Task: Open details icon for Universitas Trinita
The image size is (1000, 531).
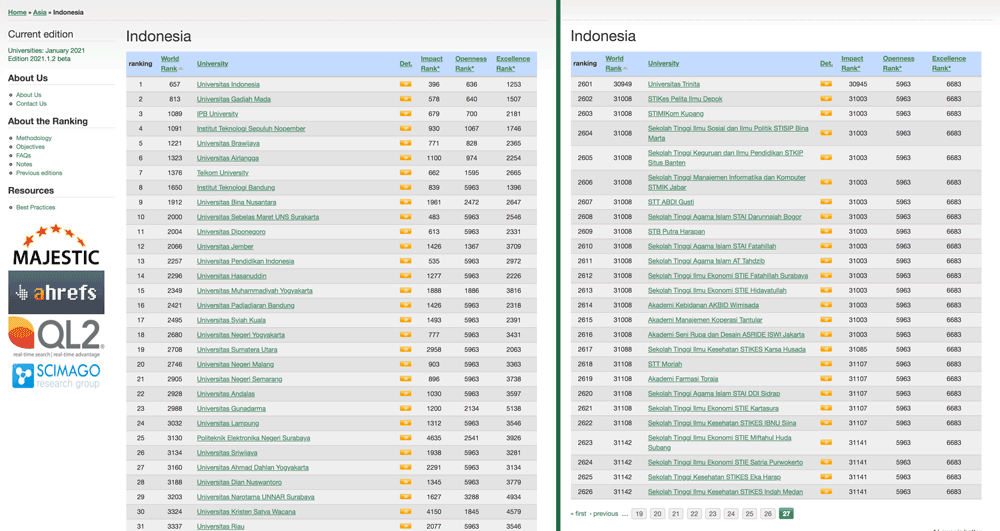Action: coord(826,84)
